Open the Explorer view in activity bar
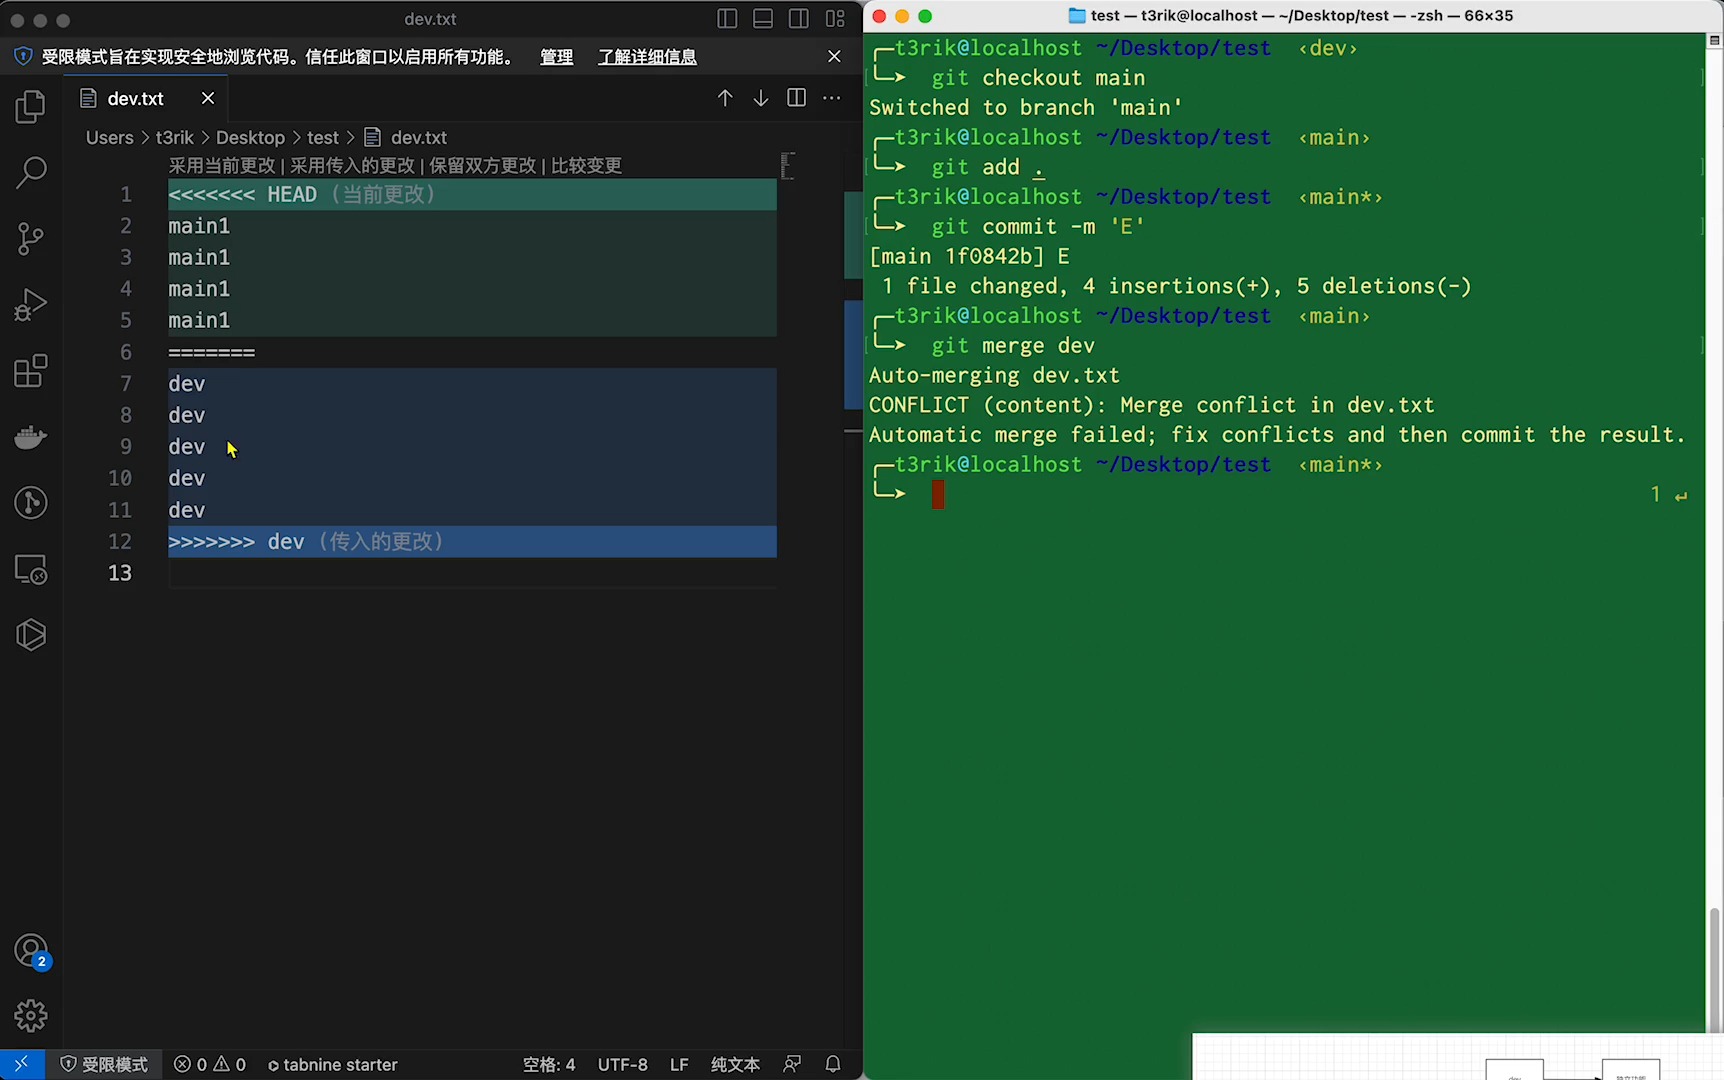This screenshot has width=1724, height=1080. [x=31, y=107]
